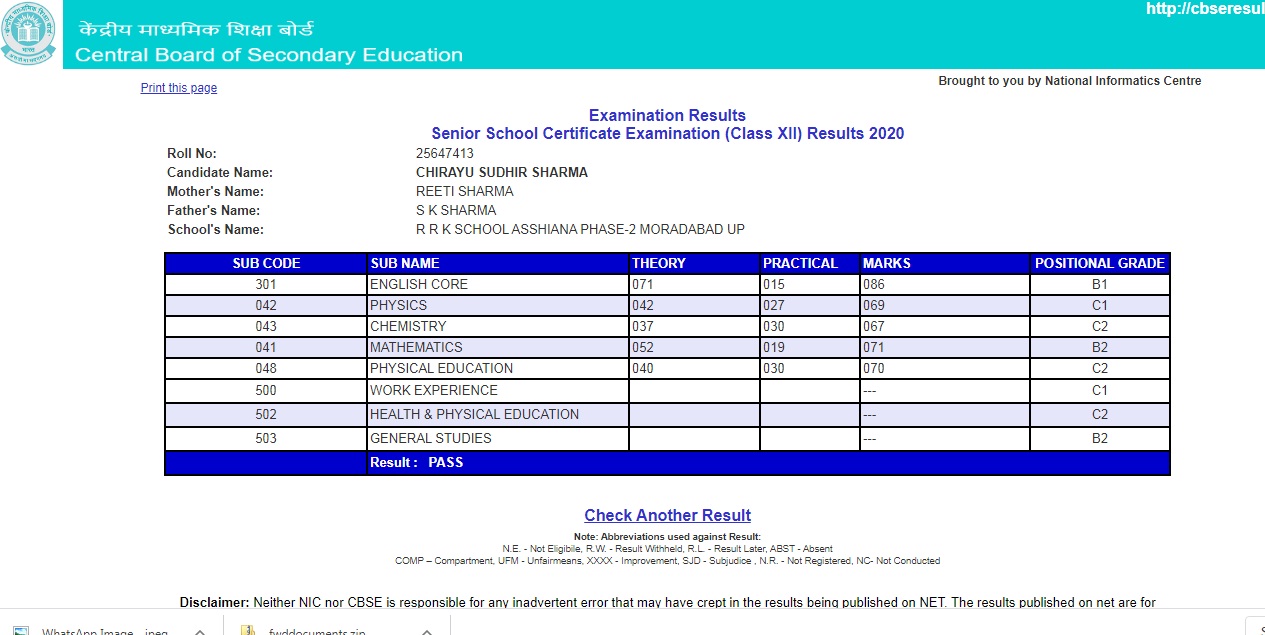Viewport: 1265px width, 635px height.
Task: Click the Senior School Certificate Examination 2020 heading
Action: 668,133
